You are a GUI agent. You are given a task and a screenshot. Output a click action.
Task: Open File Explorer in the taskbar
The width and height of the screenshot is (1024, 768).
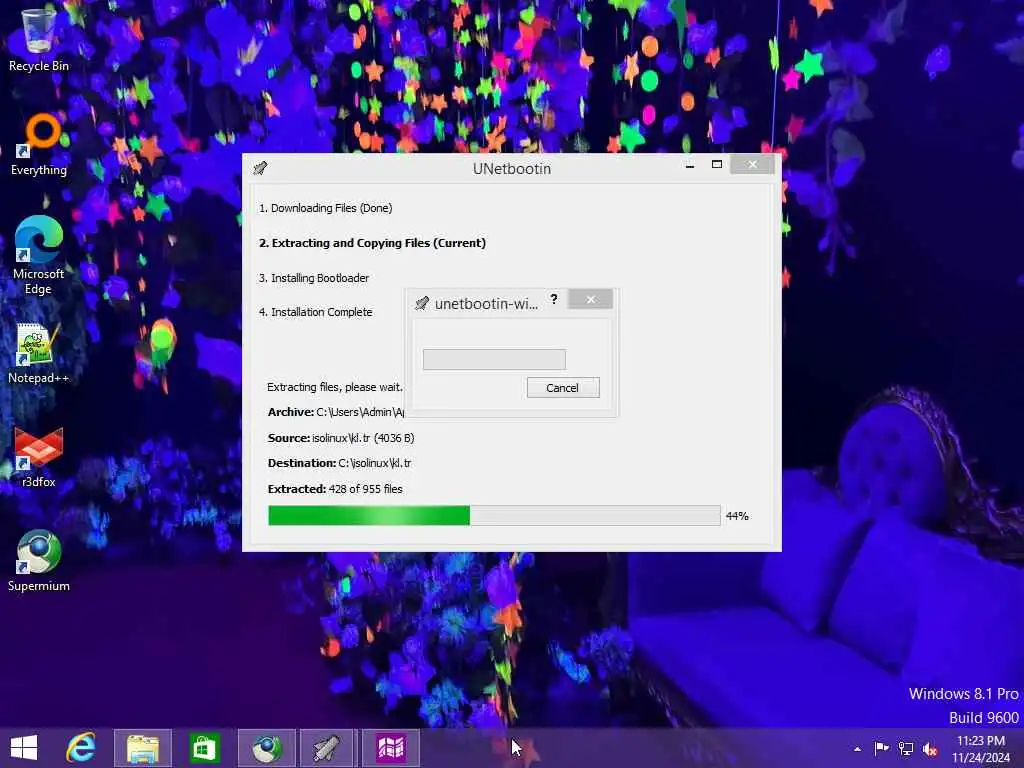(x=142, y=748)
